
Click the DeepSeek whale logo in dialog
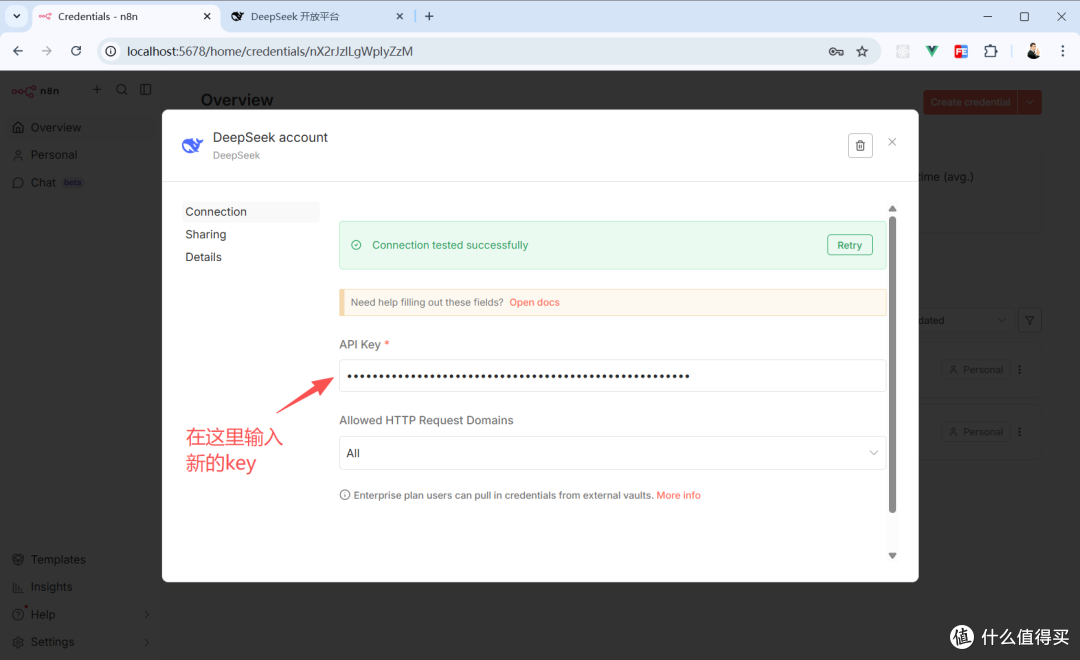pos(192,145)
